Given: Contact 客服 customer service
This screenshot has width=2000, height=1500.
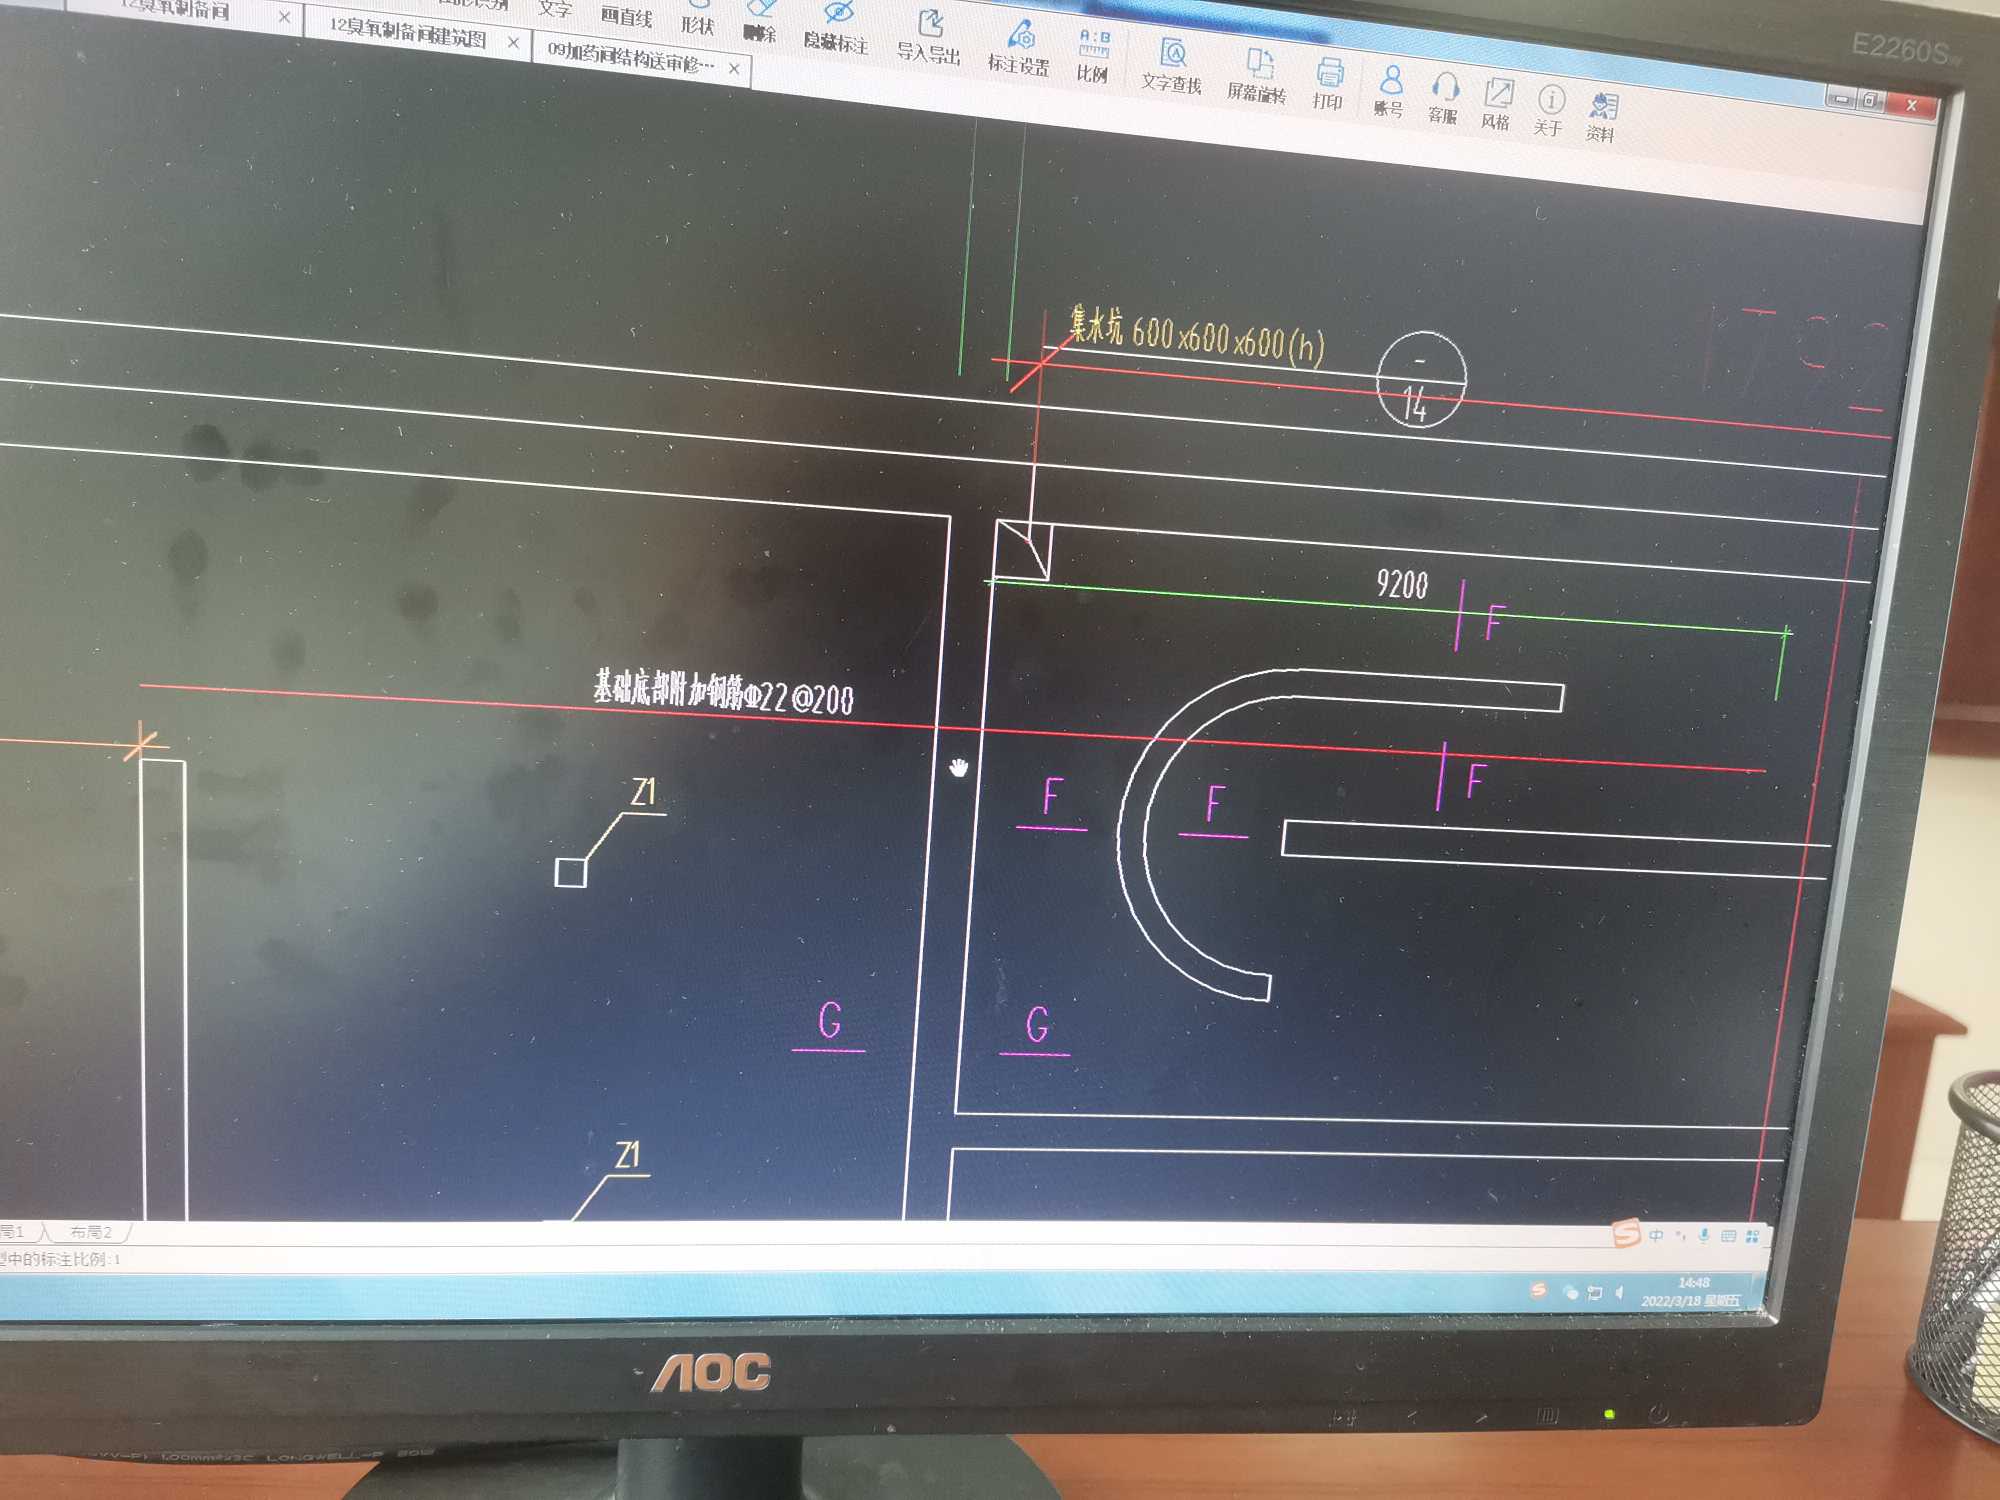Looking at the screenshot, I should click(1442, 98).
